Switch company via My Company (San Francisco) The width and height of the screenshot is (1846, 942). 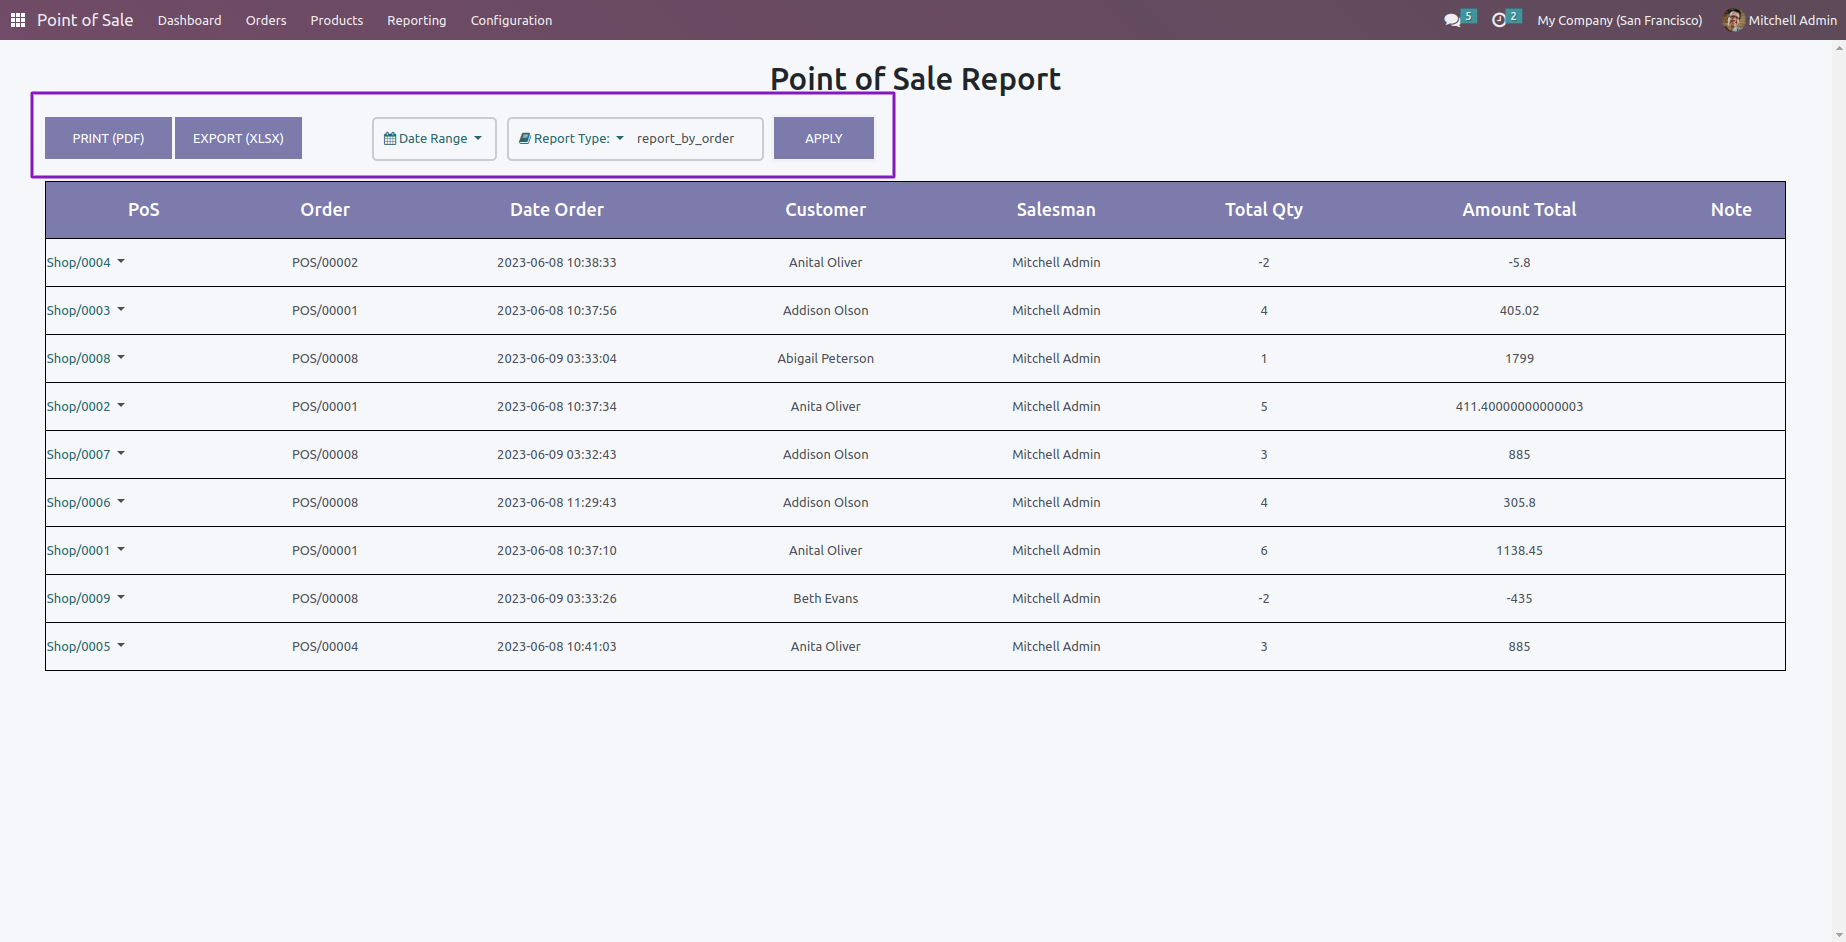click(x=1619, y=20)
